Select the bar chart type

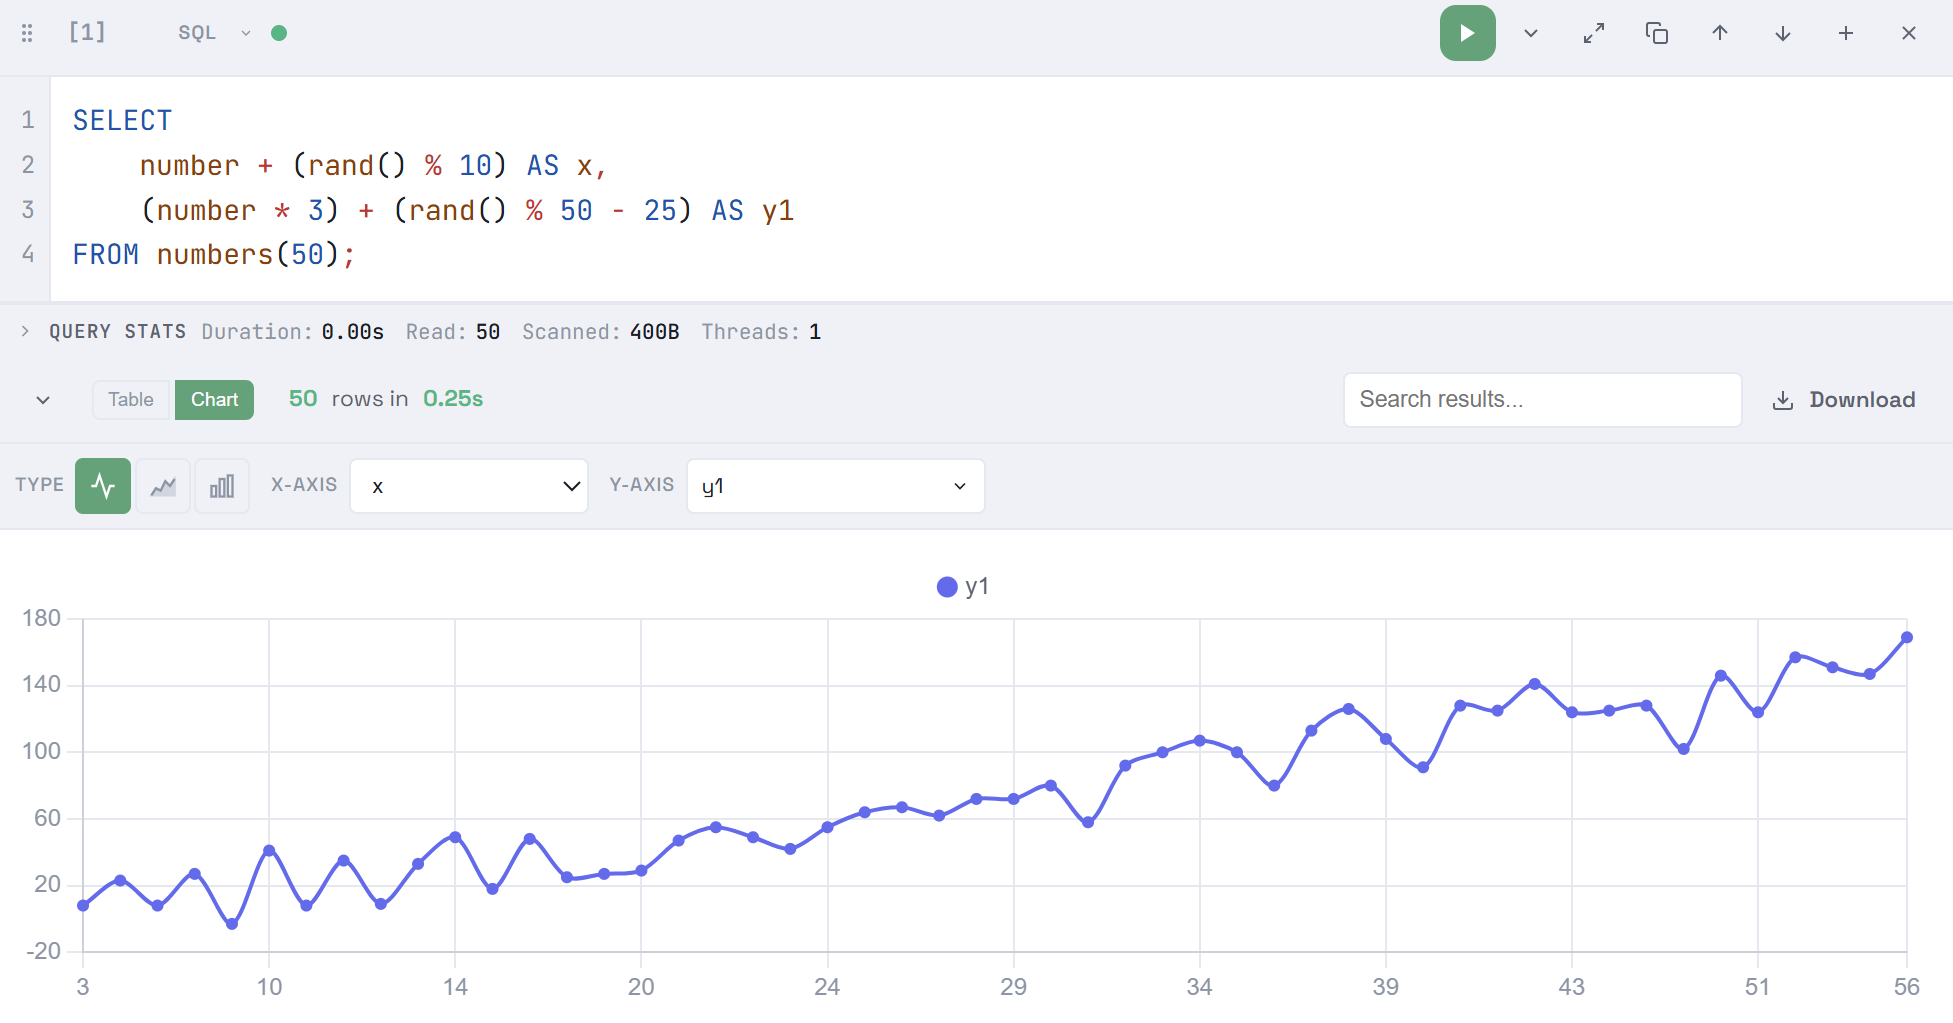[222, 486]
